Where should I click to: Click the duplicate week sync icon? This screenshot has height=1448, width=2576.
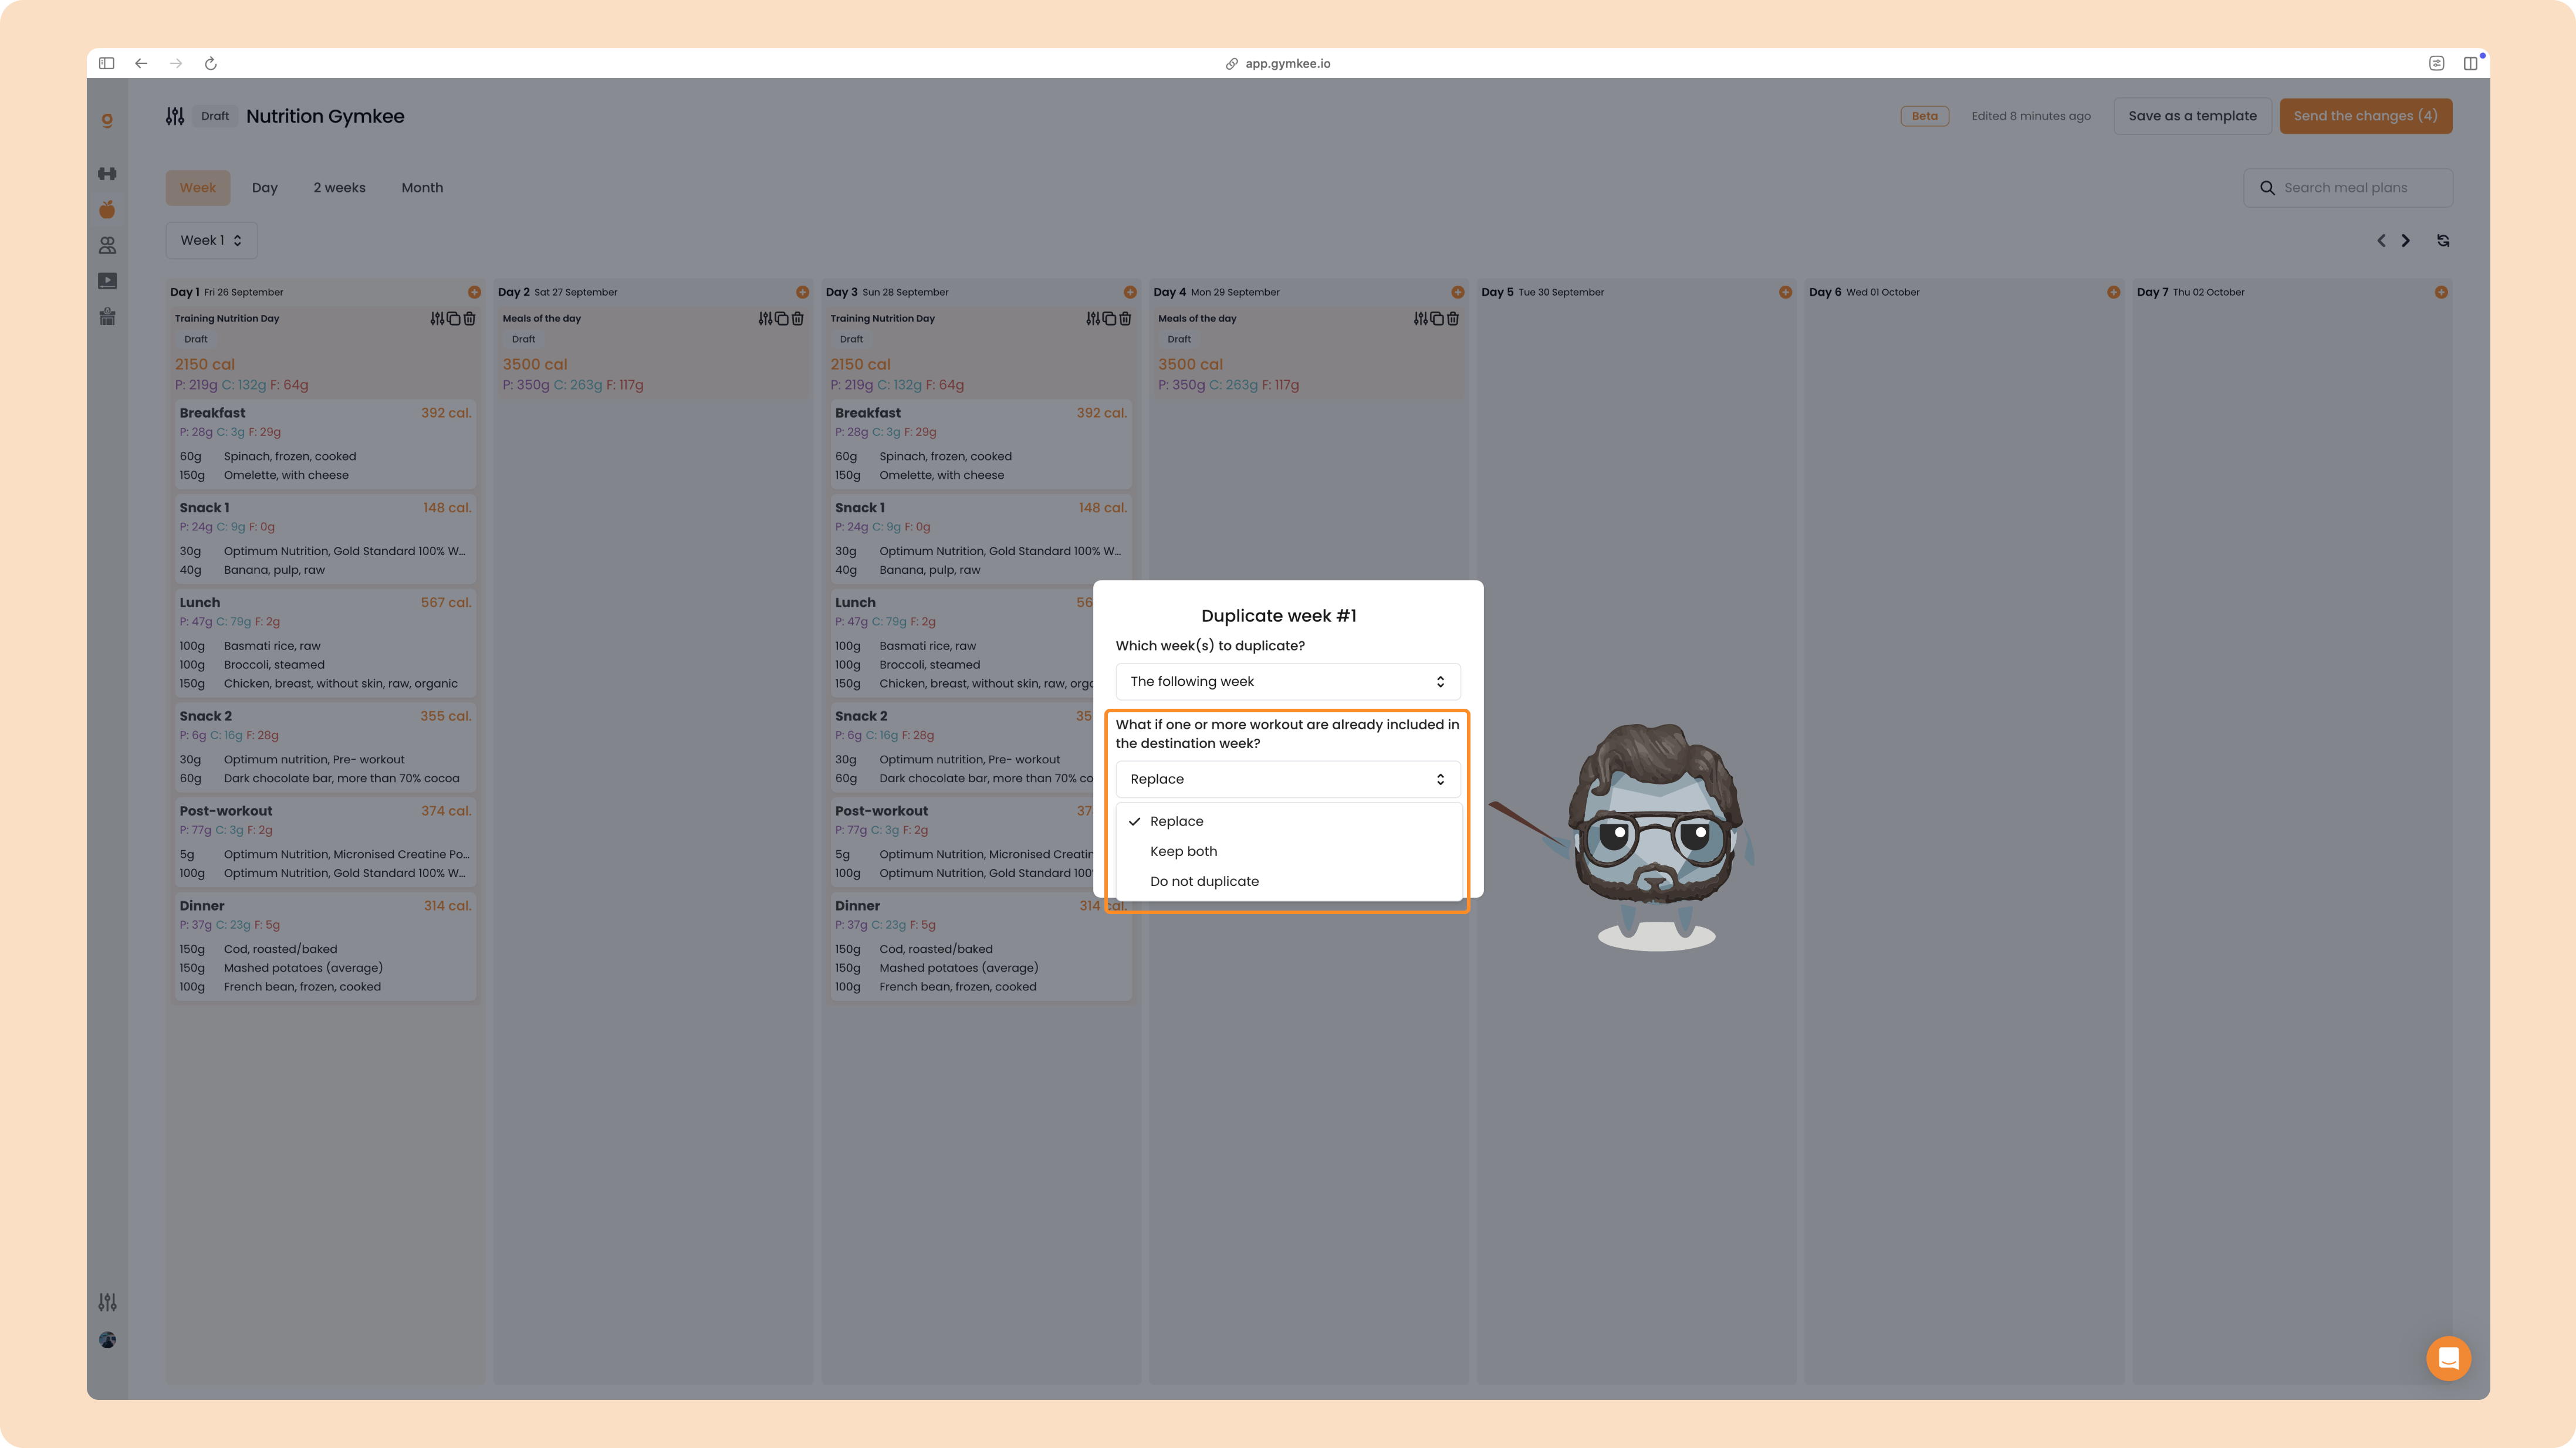pyautogui.click(x=2443, y=240)
